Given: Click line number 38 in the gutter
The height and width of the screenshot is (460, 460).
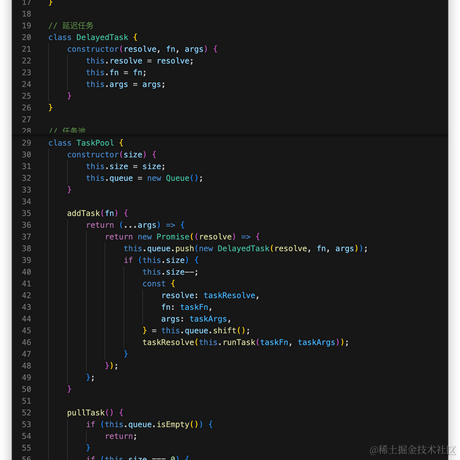Looking at the screenshot, I should (27, 249).
